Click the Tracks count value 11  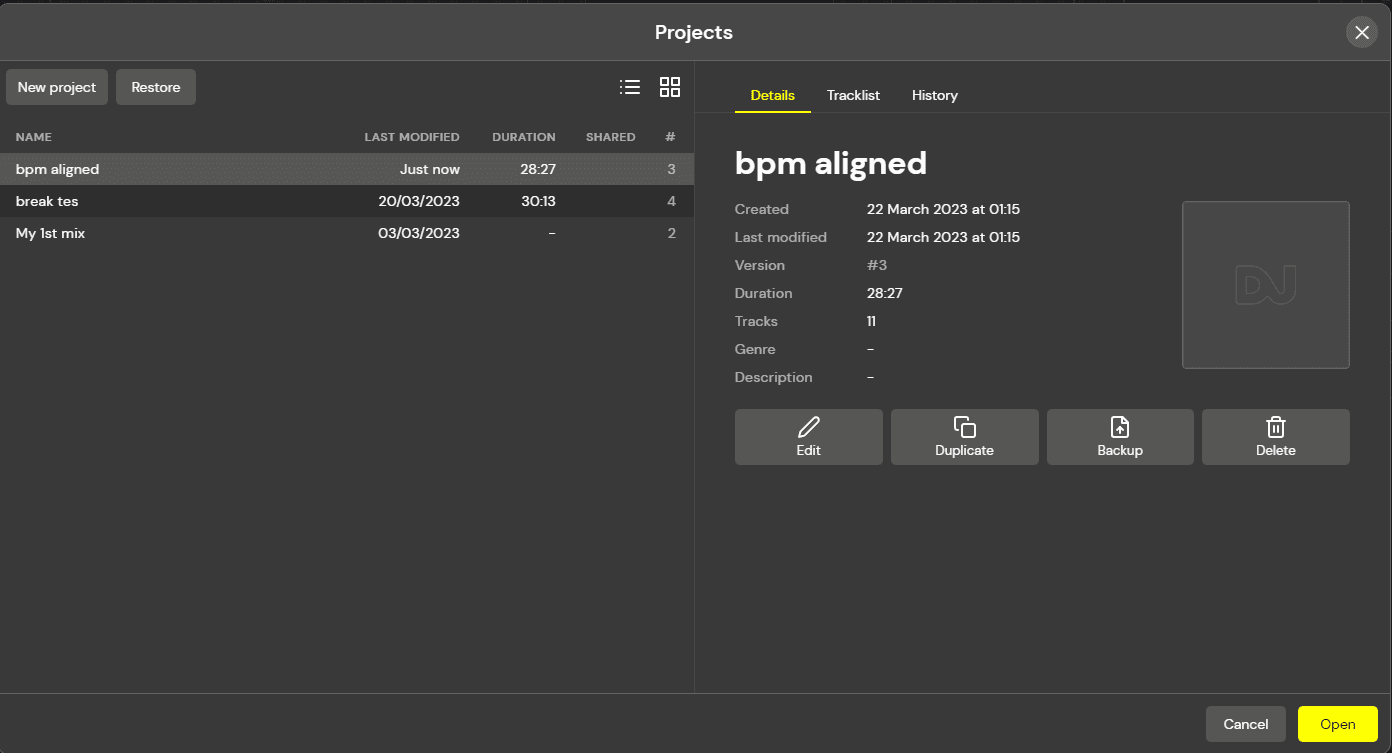(872, 321)
